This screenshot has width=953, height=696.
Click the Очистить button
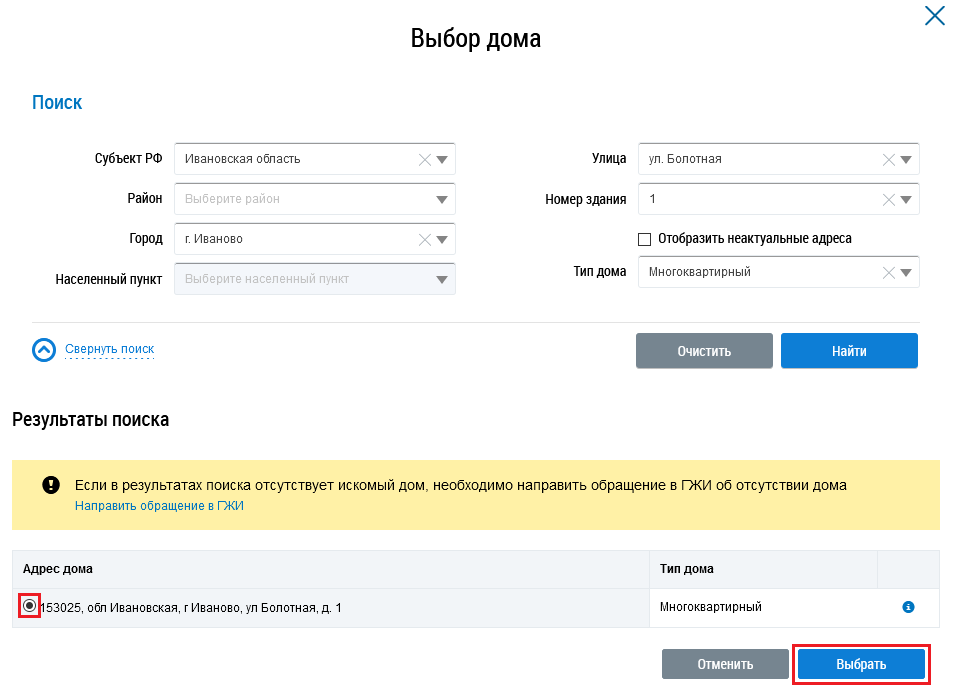tap(704, 351)
